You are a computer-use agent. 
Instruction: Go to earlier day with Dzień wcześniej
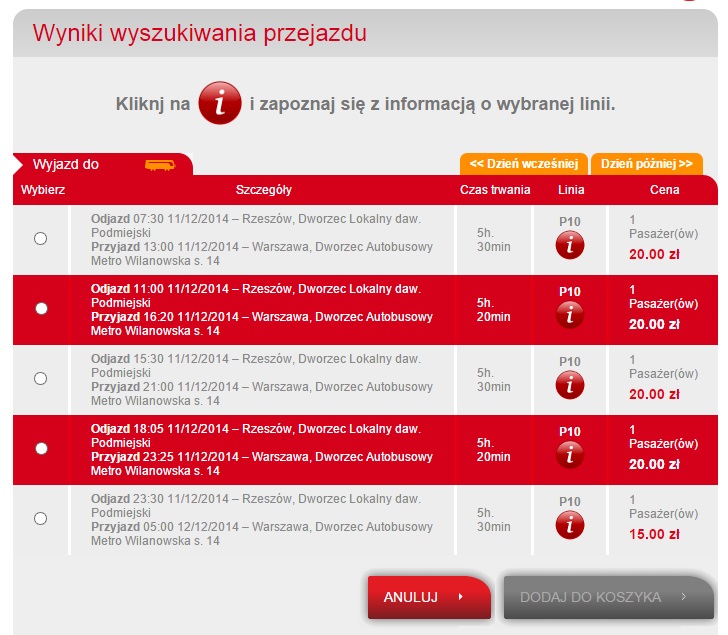(523, 163)
